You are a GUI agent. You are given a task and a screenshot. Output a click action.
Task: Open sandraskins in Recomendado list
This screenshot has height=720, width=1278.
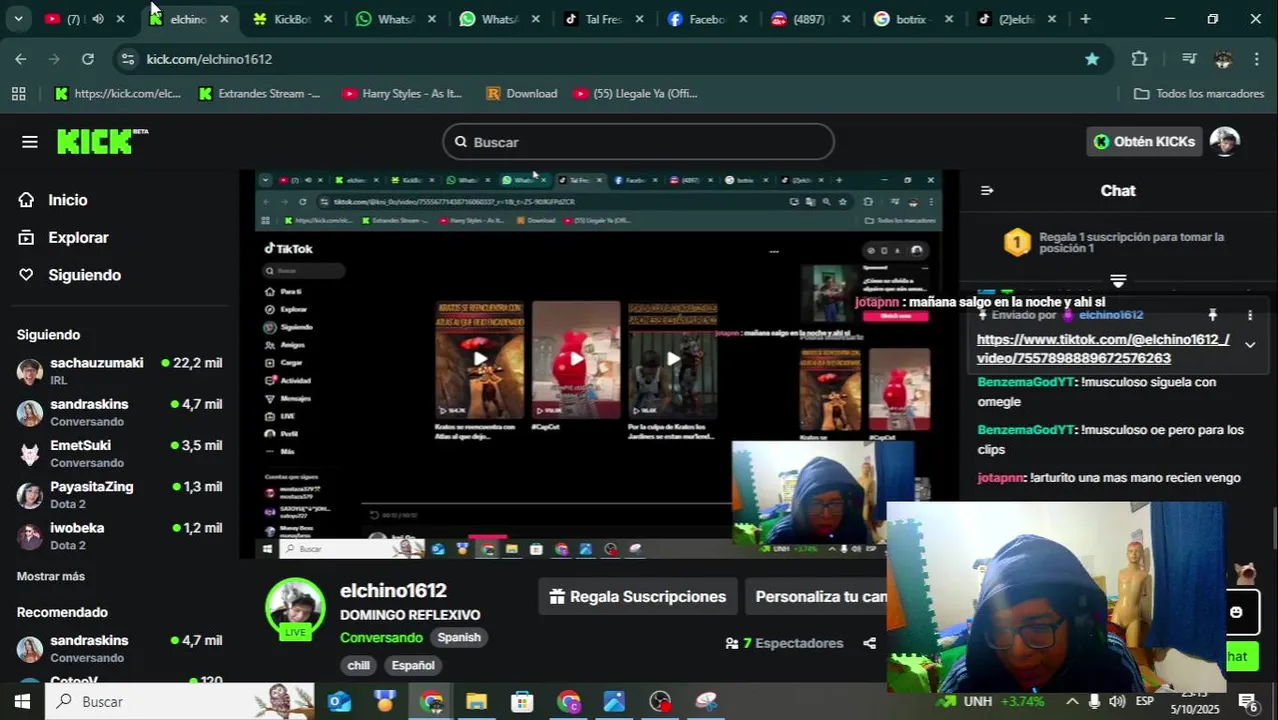[x=120, y=648]
